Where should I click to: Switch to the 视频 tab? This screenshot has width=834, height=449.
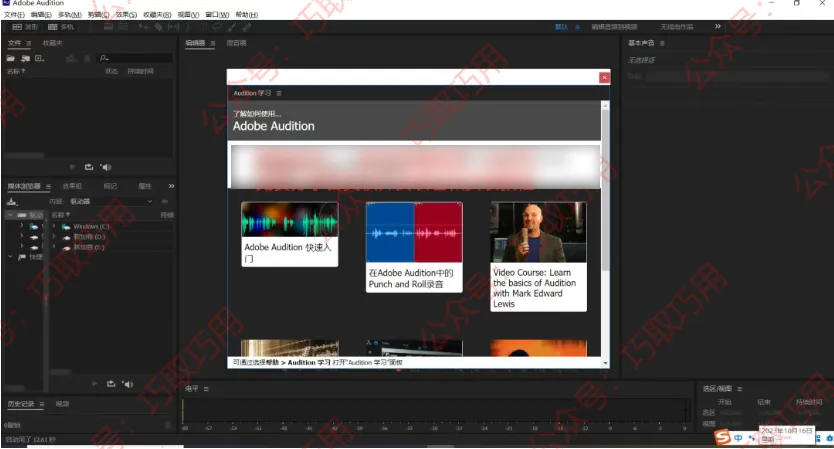62,404
